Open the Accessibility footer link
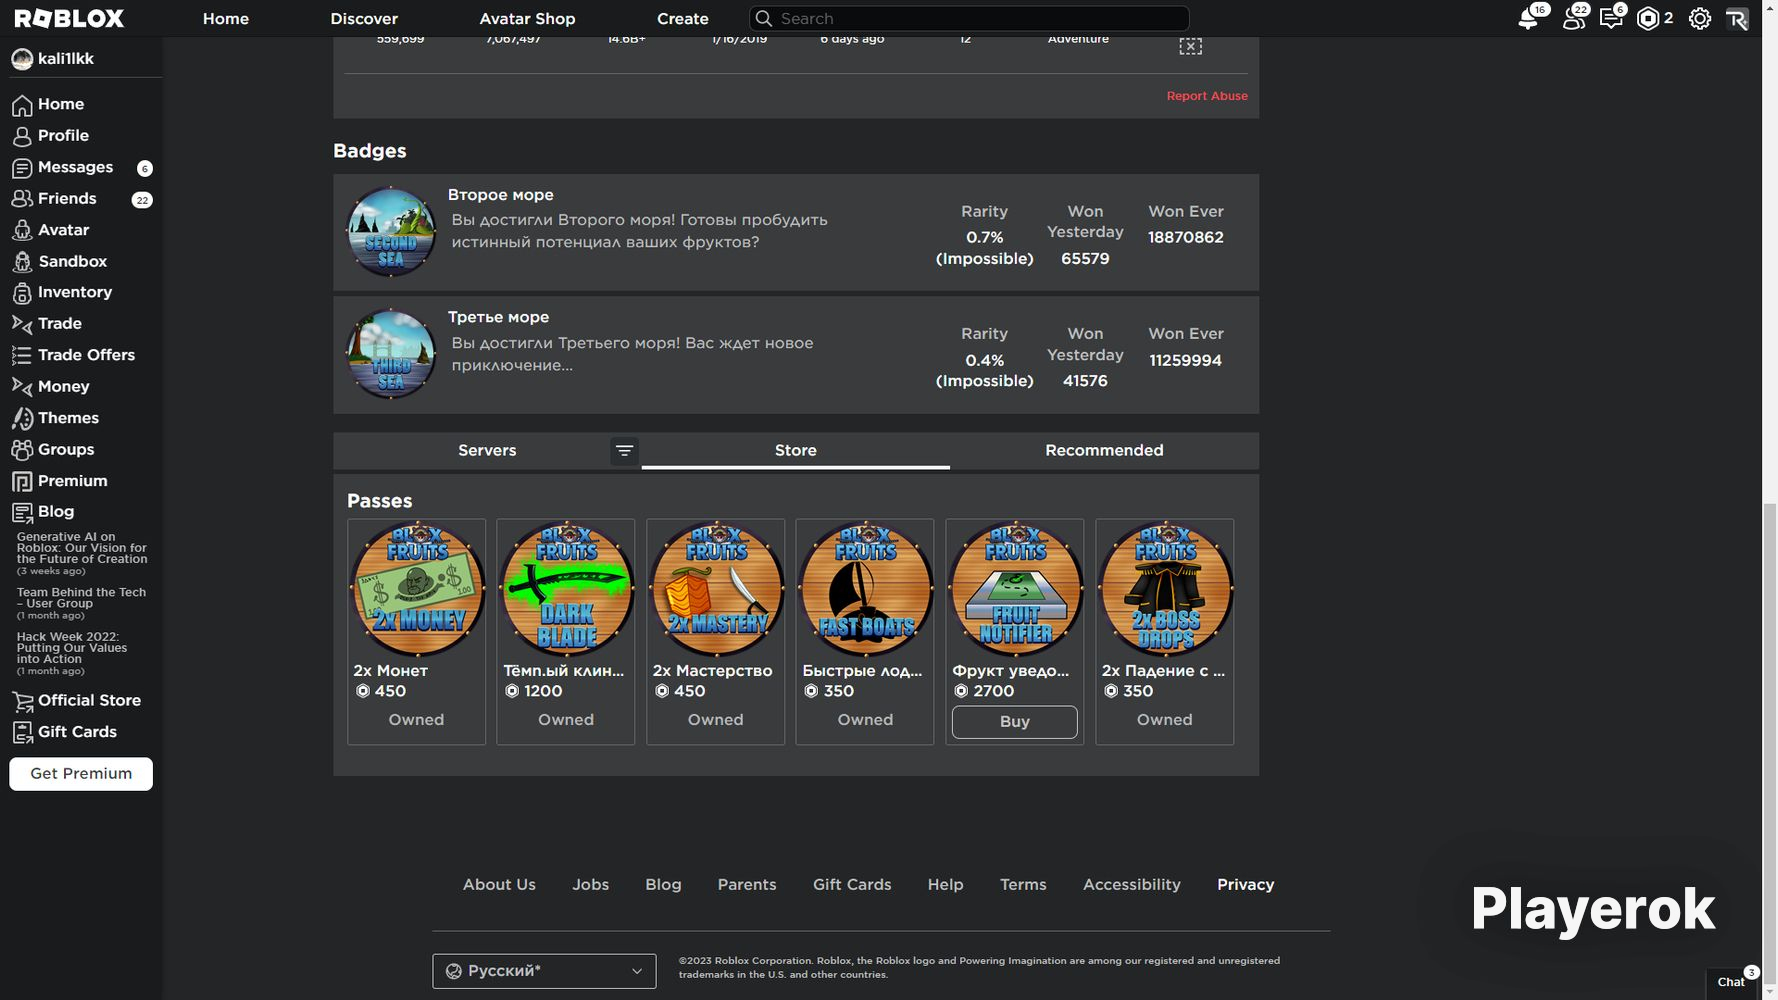The width and height of the screenshot is (1778, 1000). 1132,884
